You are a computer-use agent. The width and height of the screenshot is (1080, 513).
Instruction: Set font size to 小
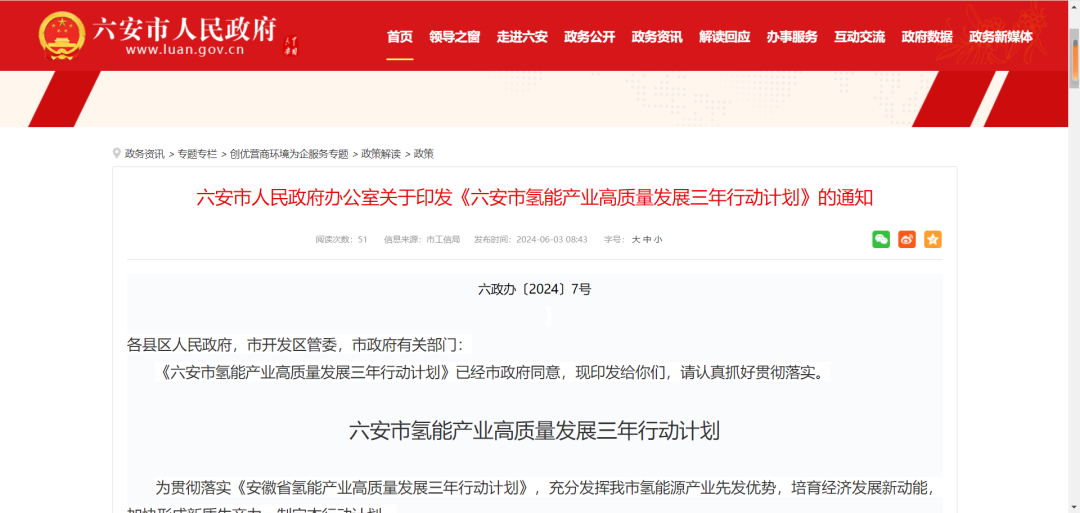click(658, 240)
